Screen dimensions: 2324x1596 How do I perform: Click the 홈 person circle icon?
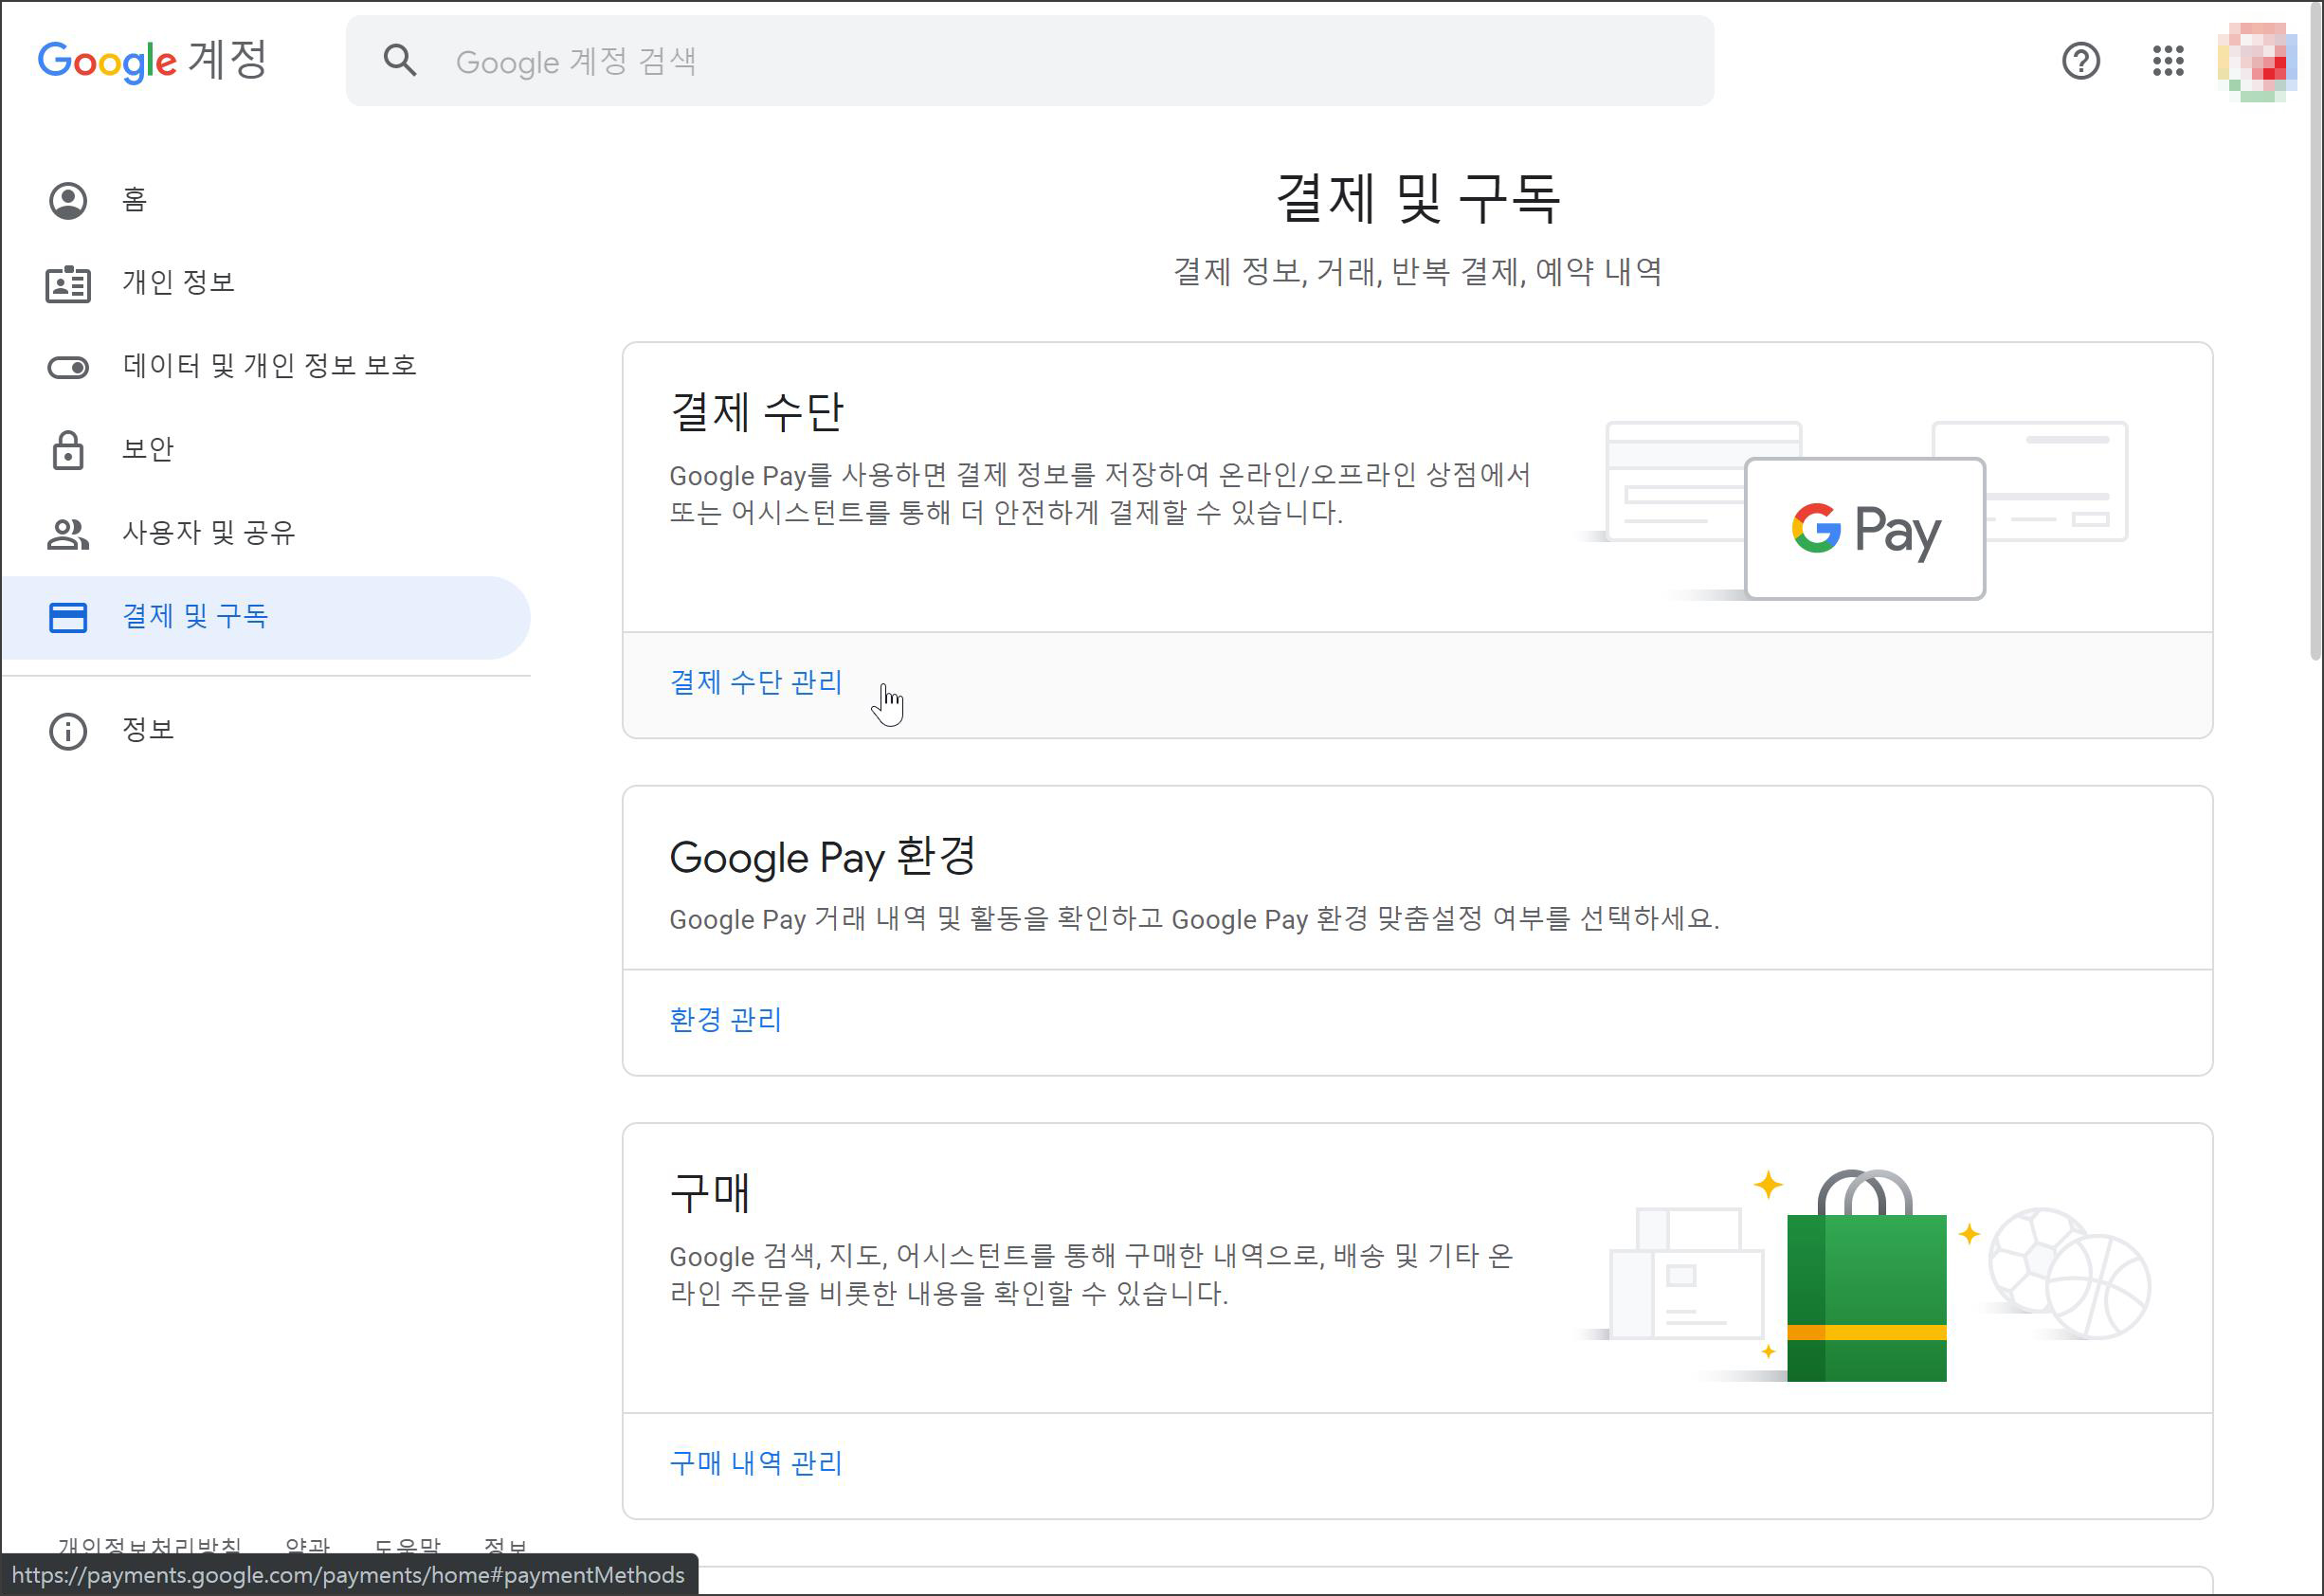point(68,200)
